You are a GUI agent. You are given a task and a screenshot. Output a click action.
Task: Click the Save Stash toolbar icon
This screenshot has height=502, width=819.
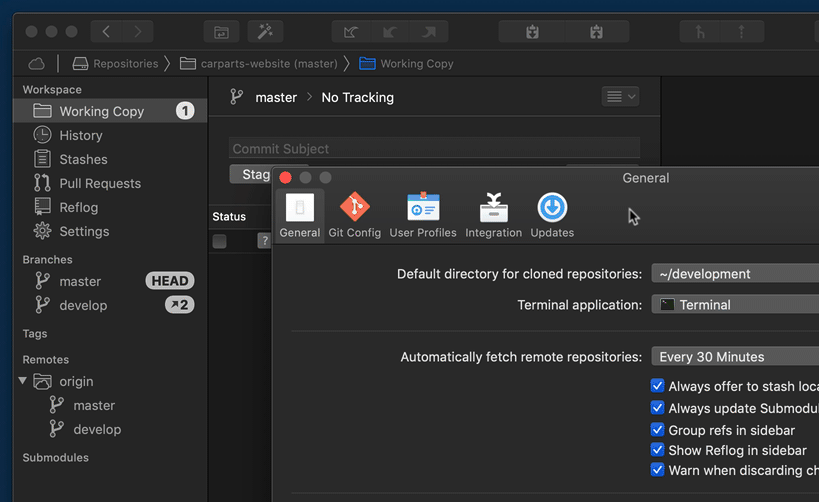[x=532, y=32]
